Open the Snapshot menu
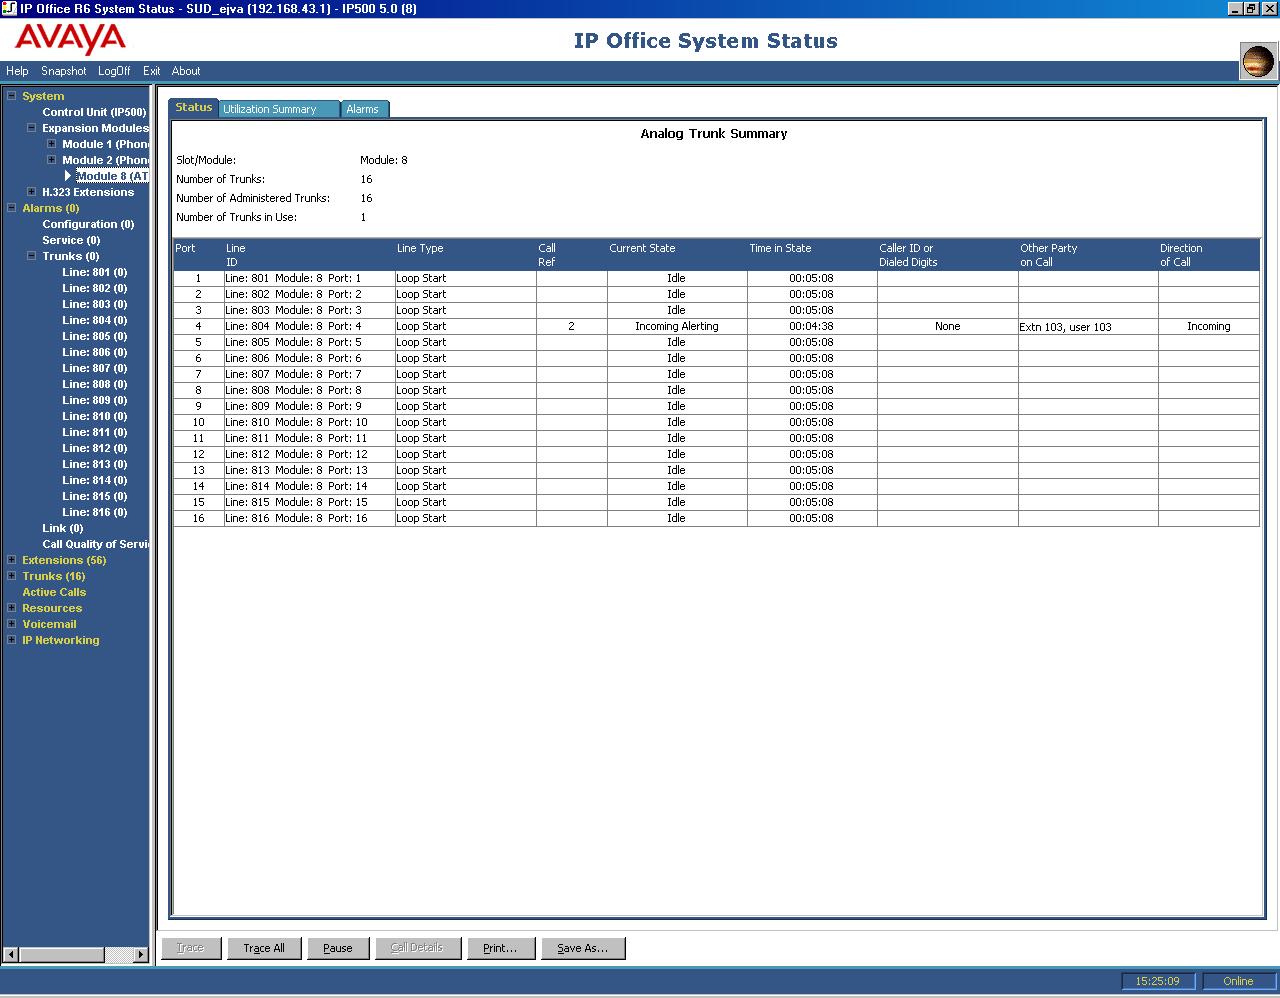 point(64,71)
